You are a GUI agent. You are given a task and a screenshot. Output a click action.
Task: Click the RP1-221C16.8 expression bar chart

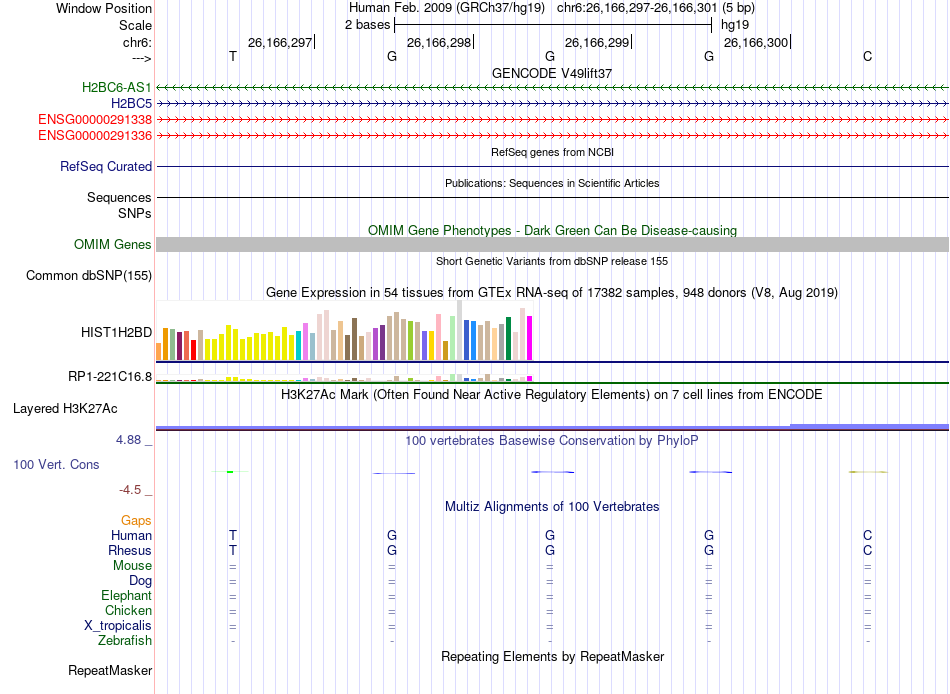[344, 378]
